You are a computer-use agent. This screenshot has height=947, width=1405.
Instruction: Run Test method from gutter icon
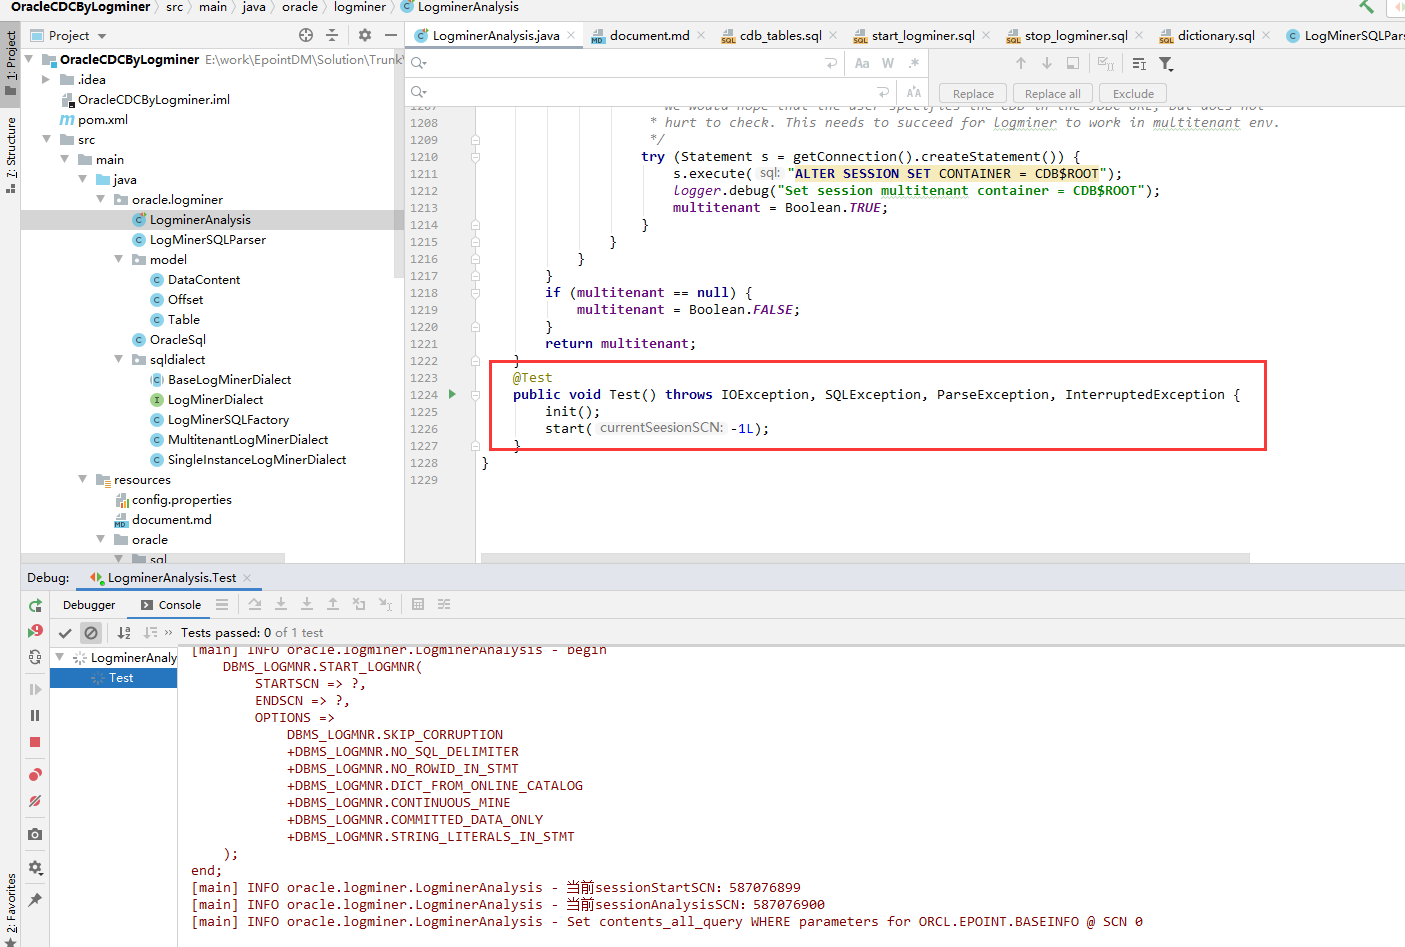[452, 394]
